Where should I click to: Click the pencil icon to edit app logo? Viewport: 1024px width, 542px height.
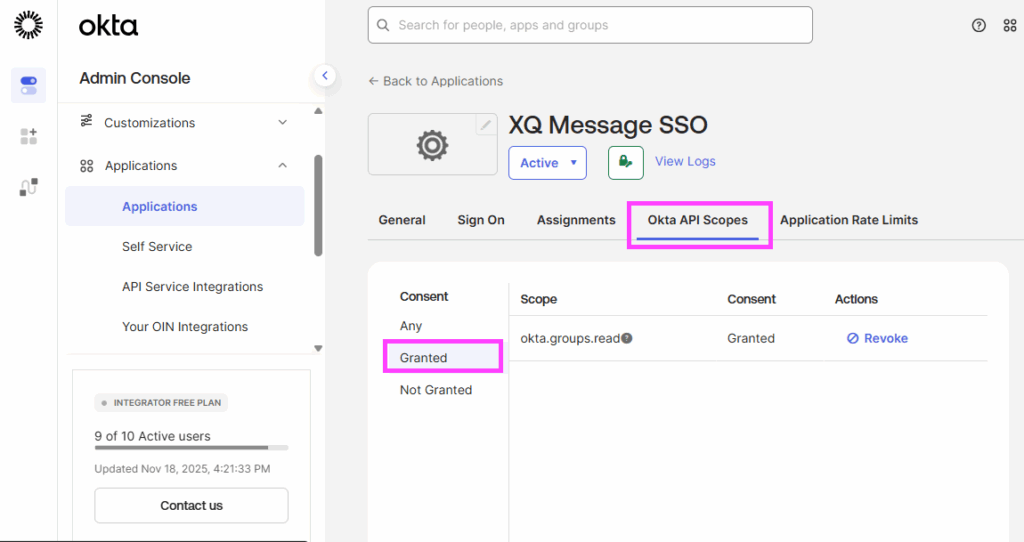[x=486, y=125]
